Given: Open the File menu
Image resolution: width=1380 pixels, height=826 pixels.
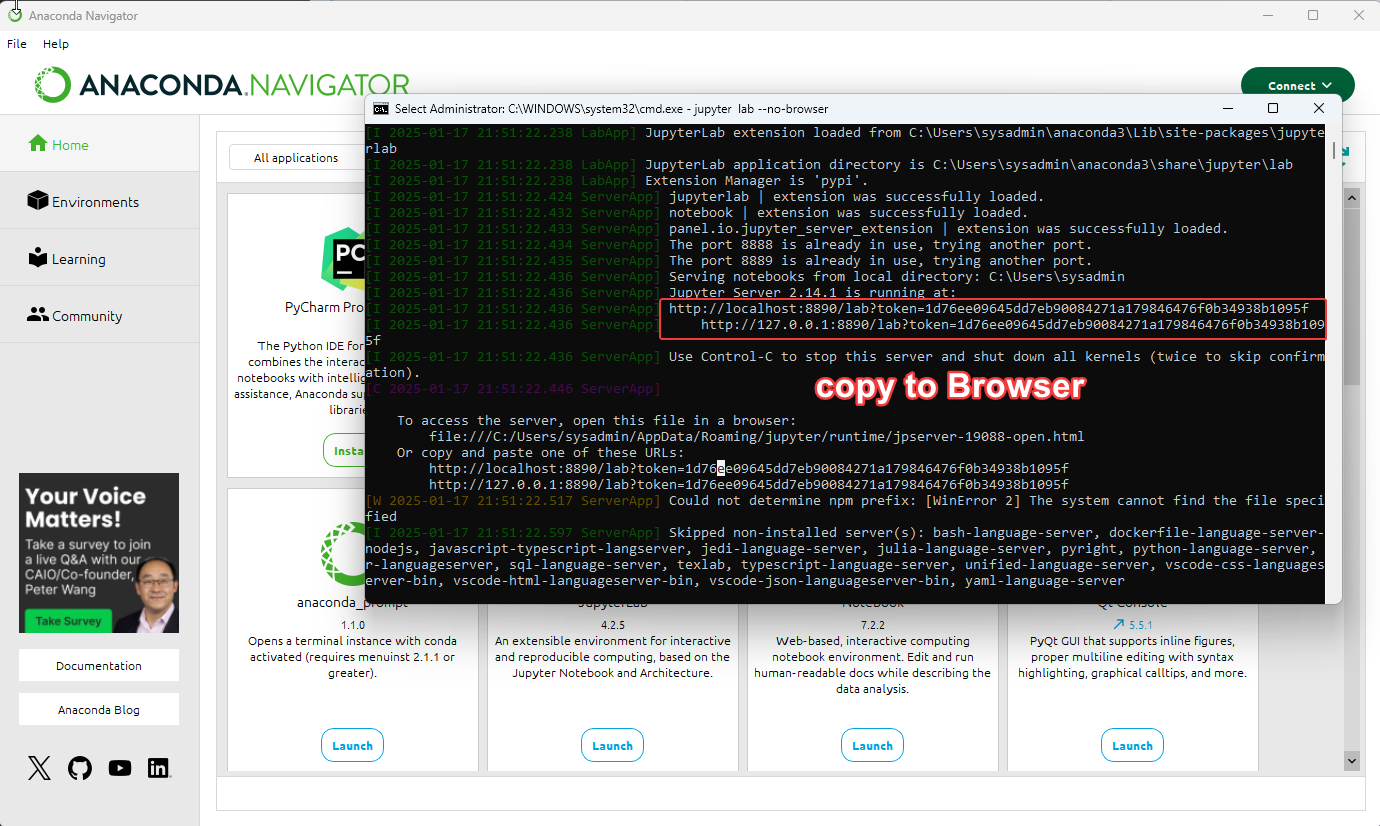Looking at the screenshot, I should (17, 44).
